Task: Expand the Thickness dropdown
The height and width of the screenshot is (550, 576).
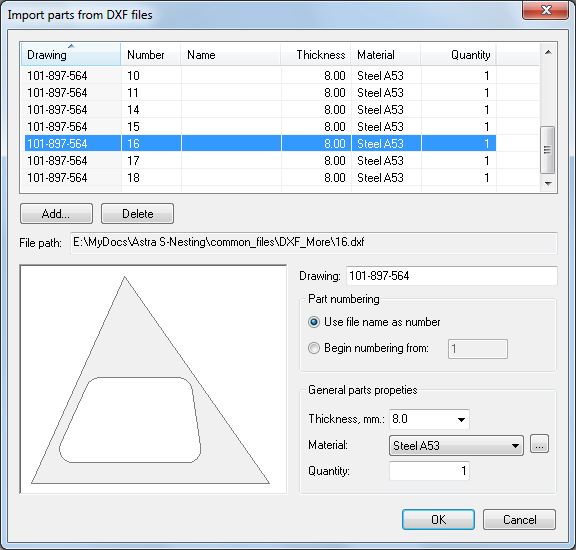Action: pos(461,419)
